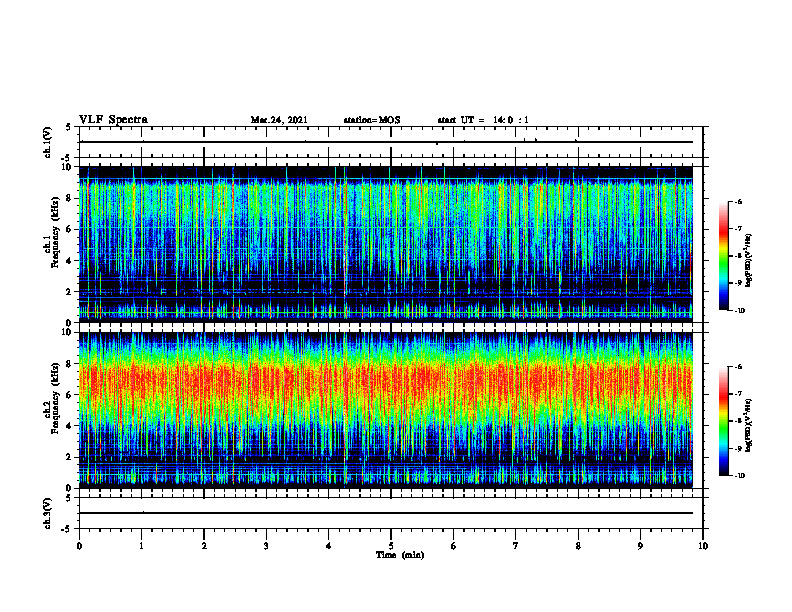Click the "ch.1(V)" waveform axis label
This screenshot has width=792, height=612.
47,142
